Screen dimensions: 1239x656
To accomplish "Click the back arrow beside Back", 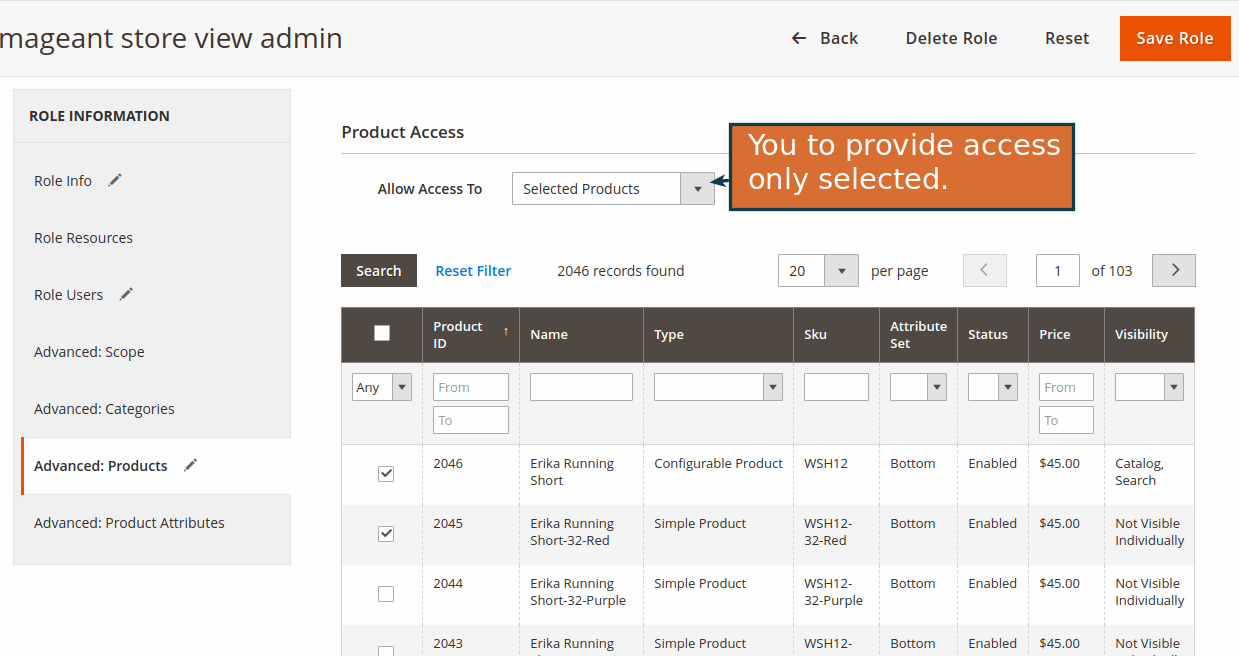I will point(797,37).
